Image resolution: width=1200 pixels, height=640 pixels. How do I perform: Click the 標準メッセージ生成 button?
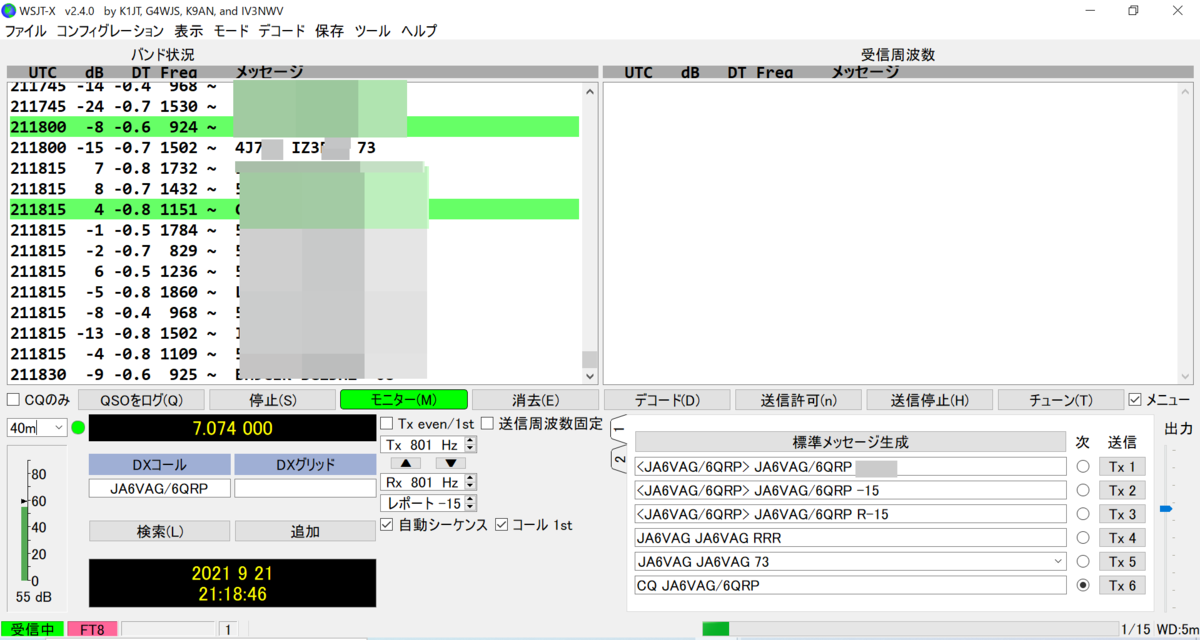pos(850,442)
